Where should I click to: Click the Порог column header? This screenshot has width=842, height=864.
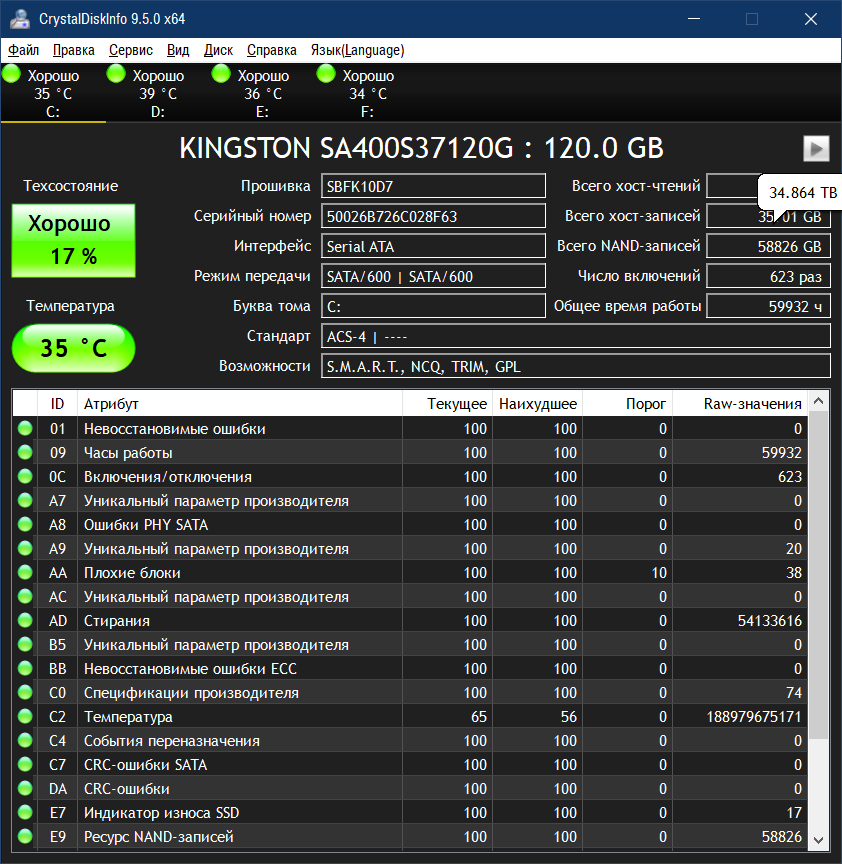point(627,404)
